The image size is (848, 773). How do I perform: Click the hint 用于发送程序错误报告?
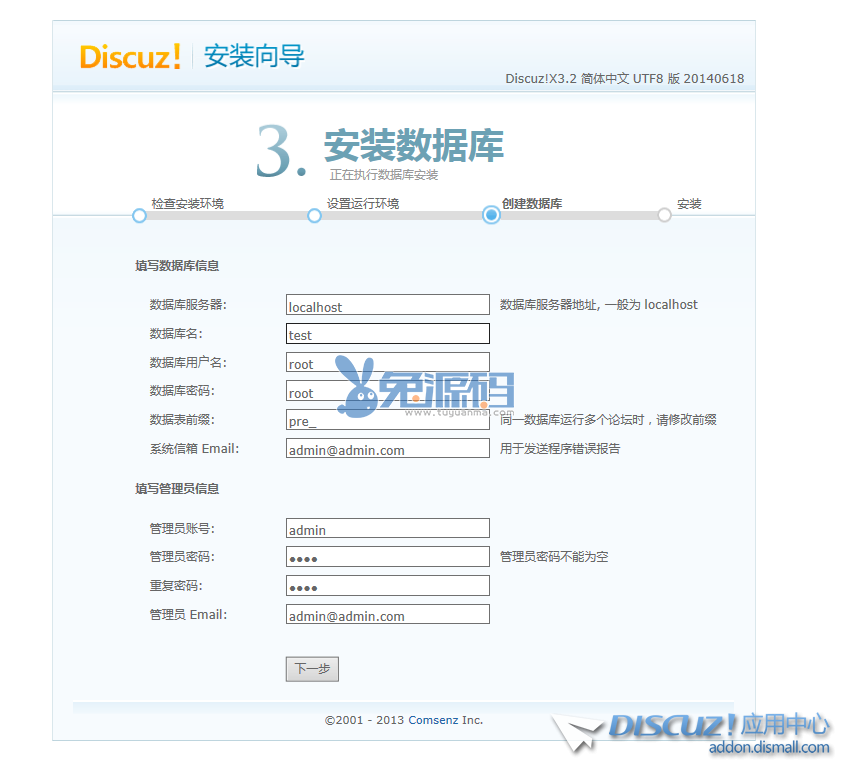(560, 448)
